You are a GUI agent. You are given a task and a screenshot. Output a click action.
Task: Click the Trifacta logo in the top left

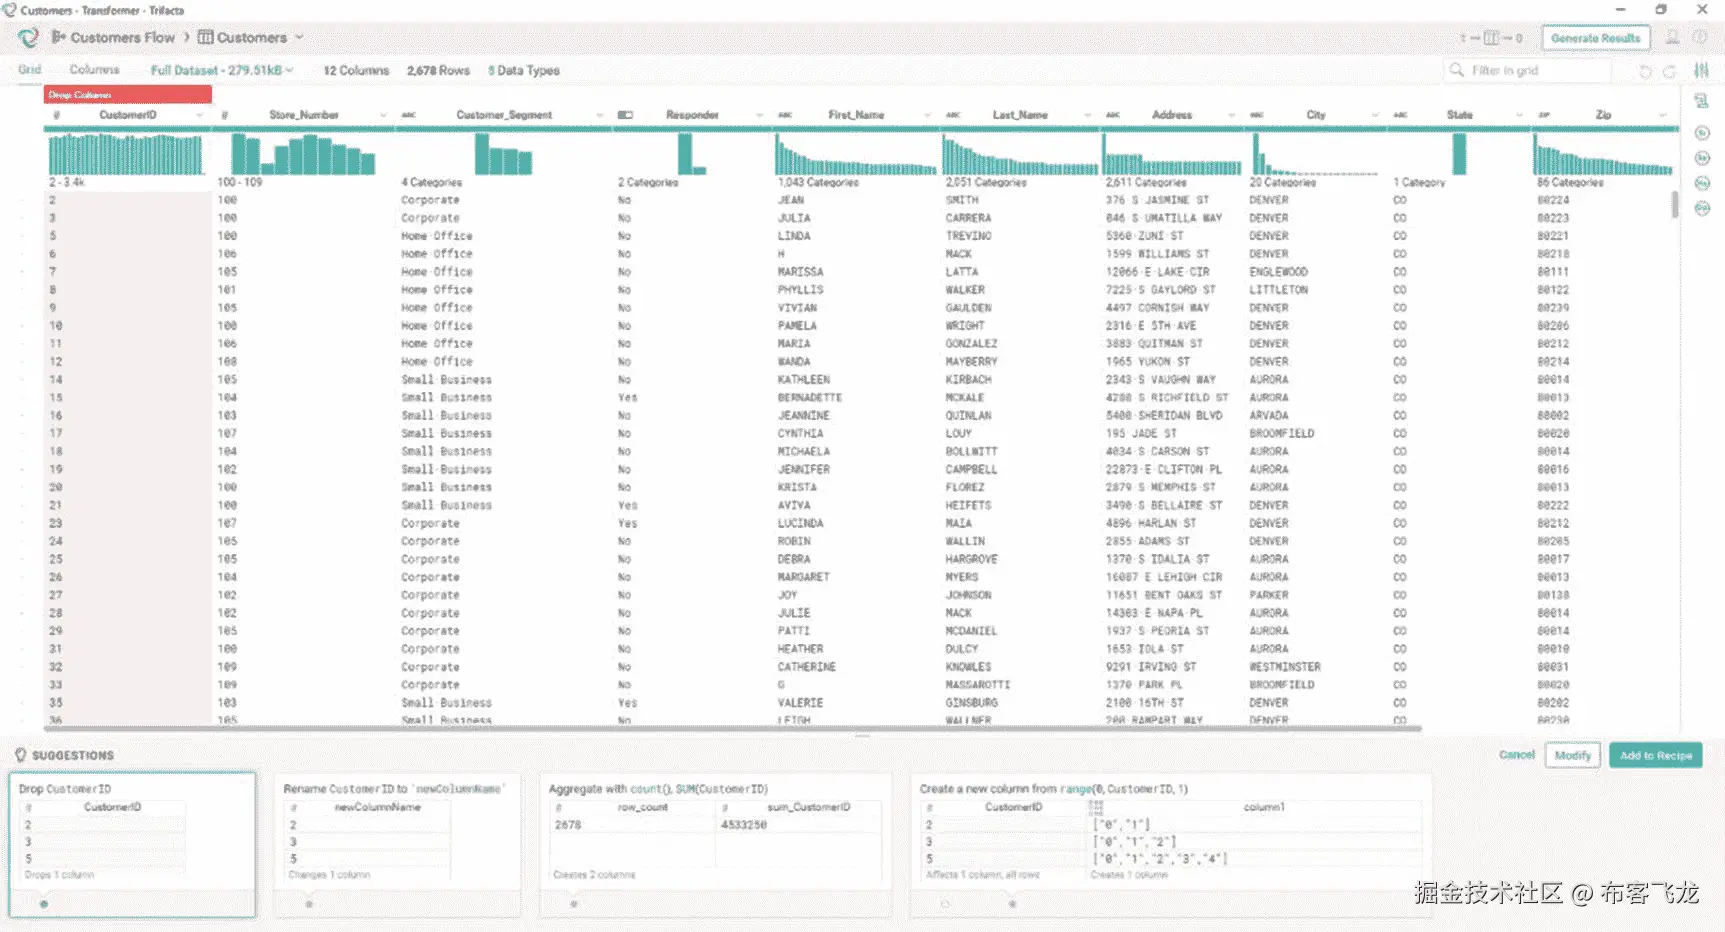click(29, 38)
